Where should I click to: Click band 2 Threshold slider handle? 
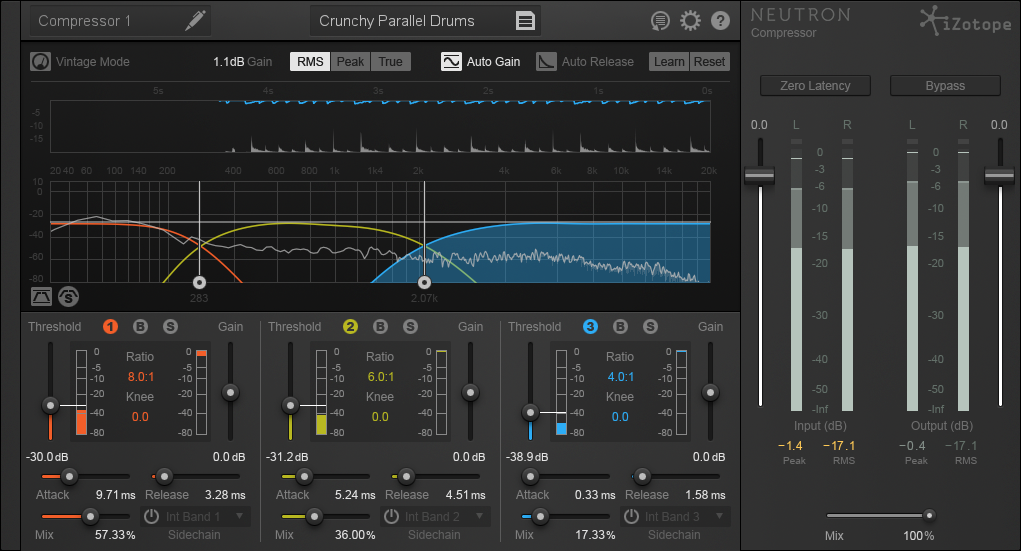290,406
